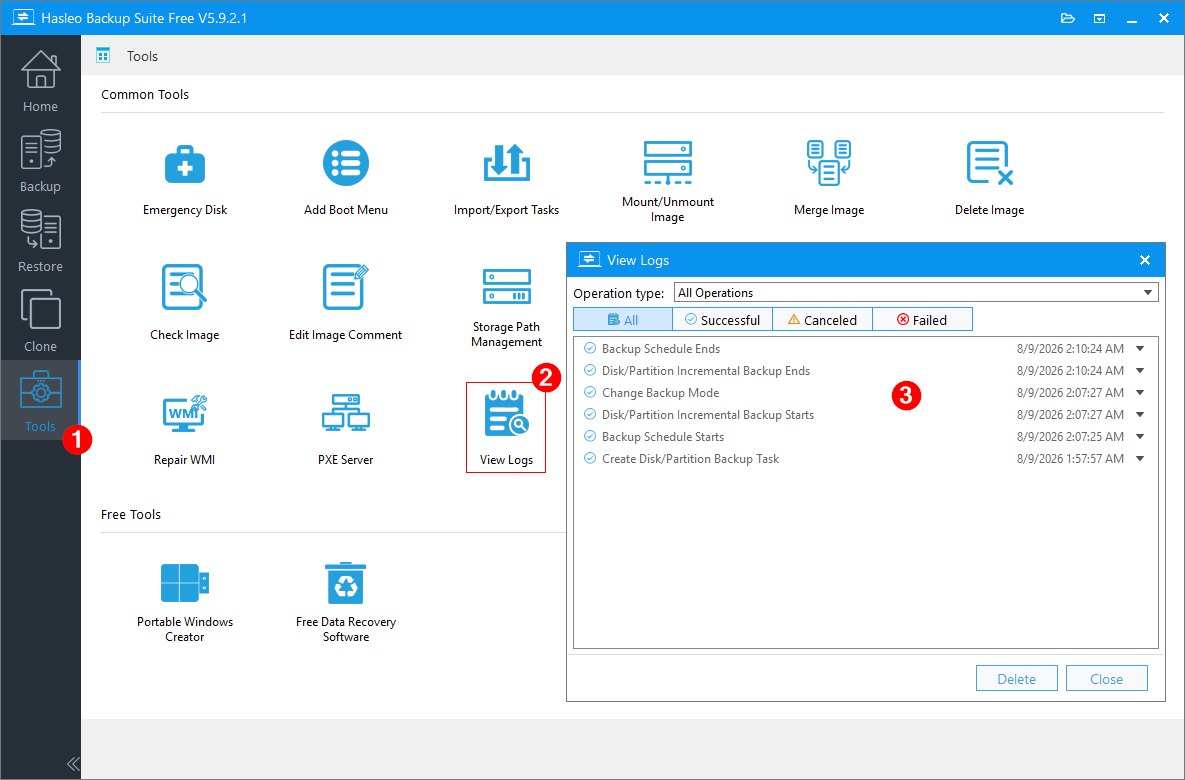Launch the Check Image tool

[184, 302]
